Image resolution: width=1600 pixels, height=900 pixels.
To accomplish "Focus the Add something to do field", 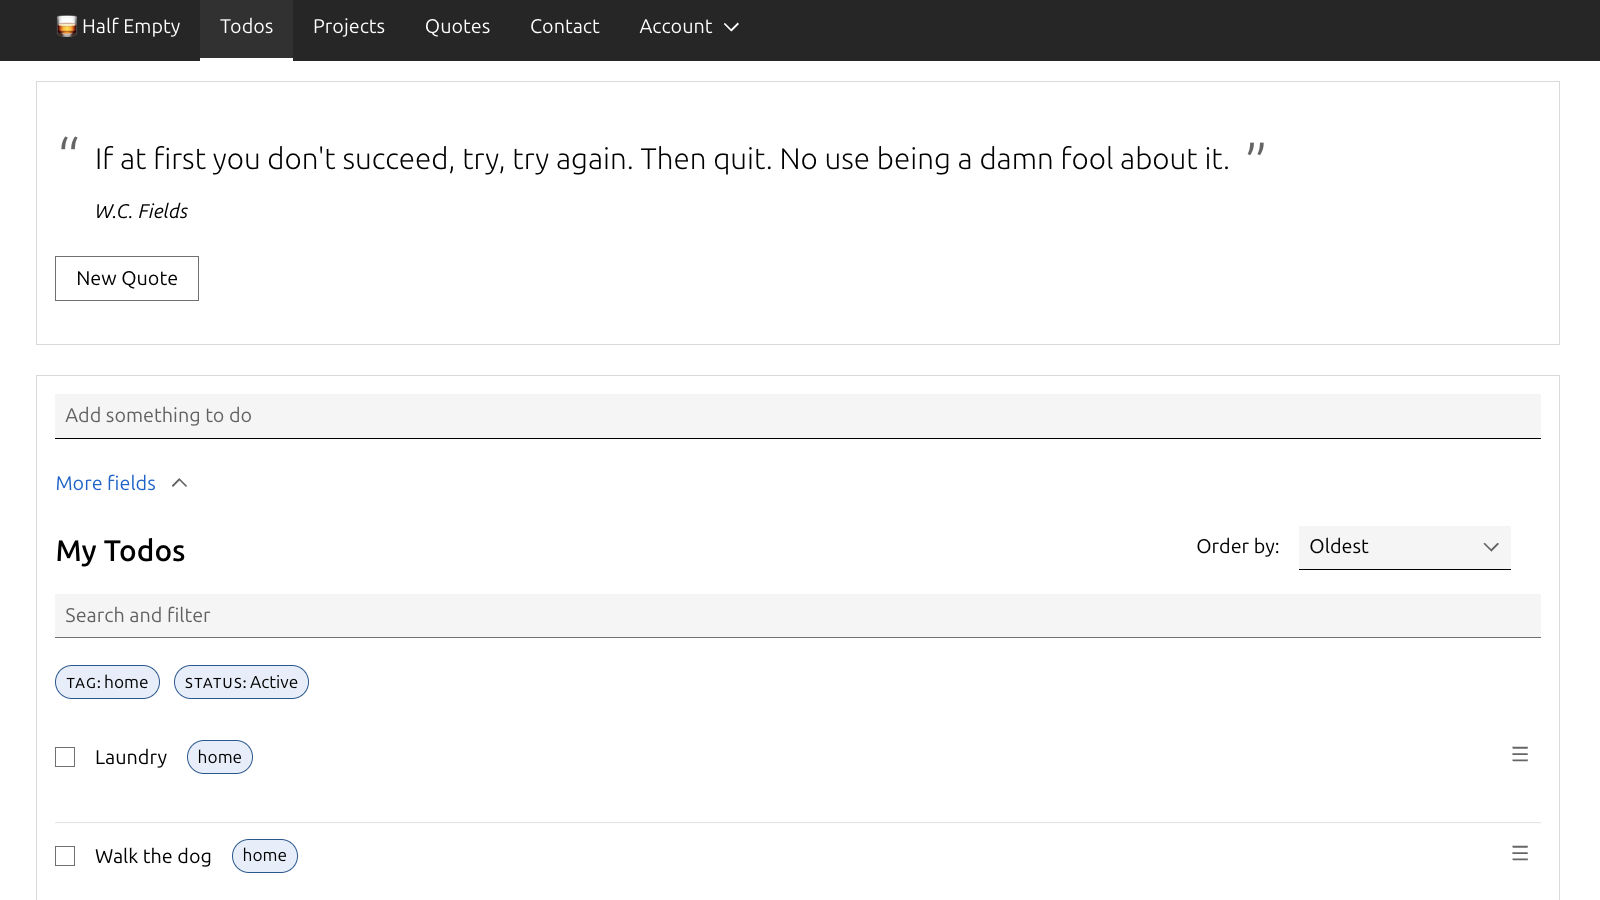I will coord(797,416).
